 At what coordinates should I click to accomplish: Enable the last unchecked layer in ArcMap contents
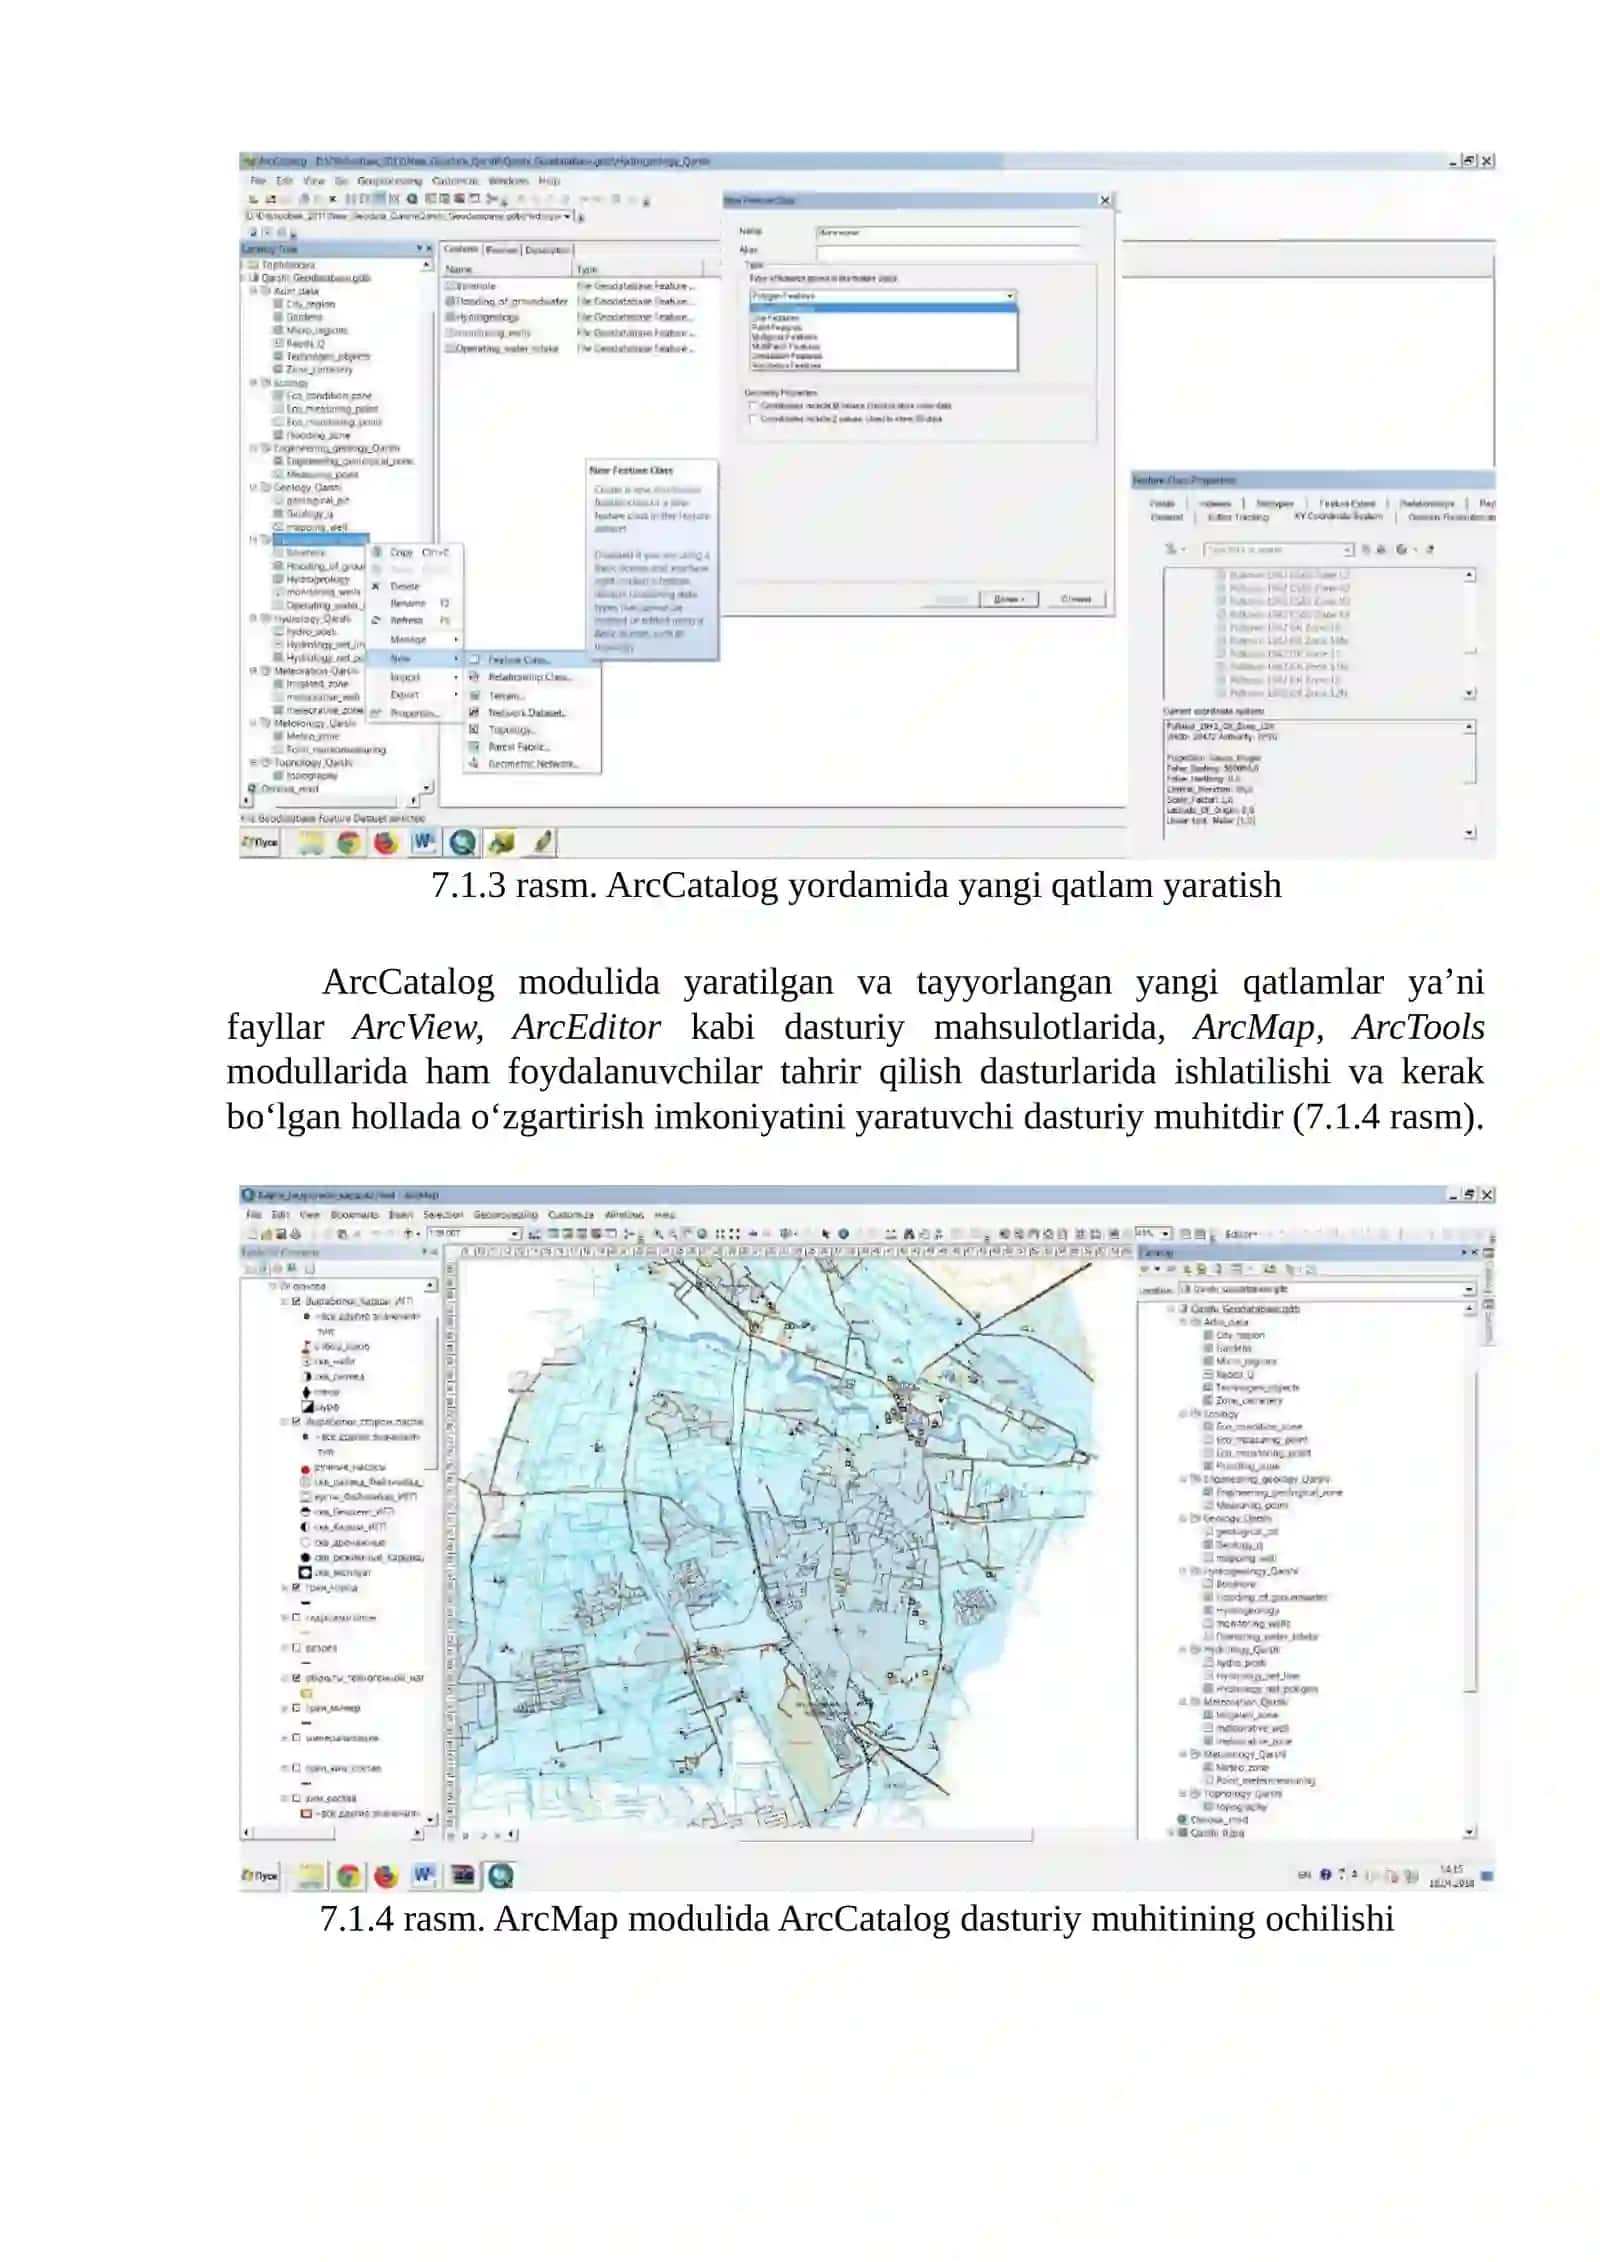point(296,1798)
